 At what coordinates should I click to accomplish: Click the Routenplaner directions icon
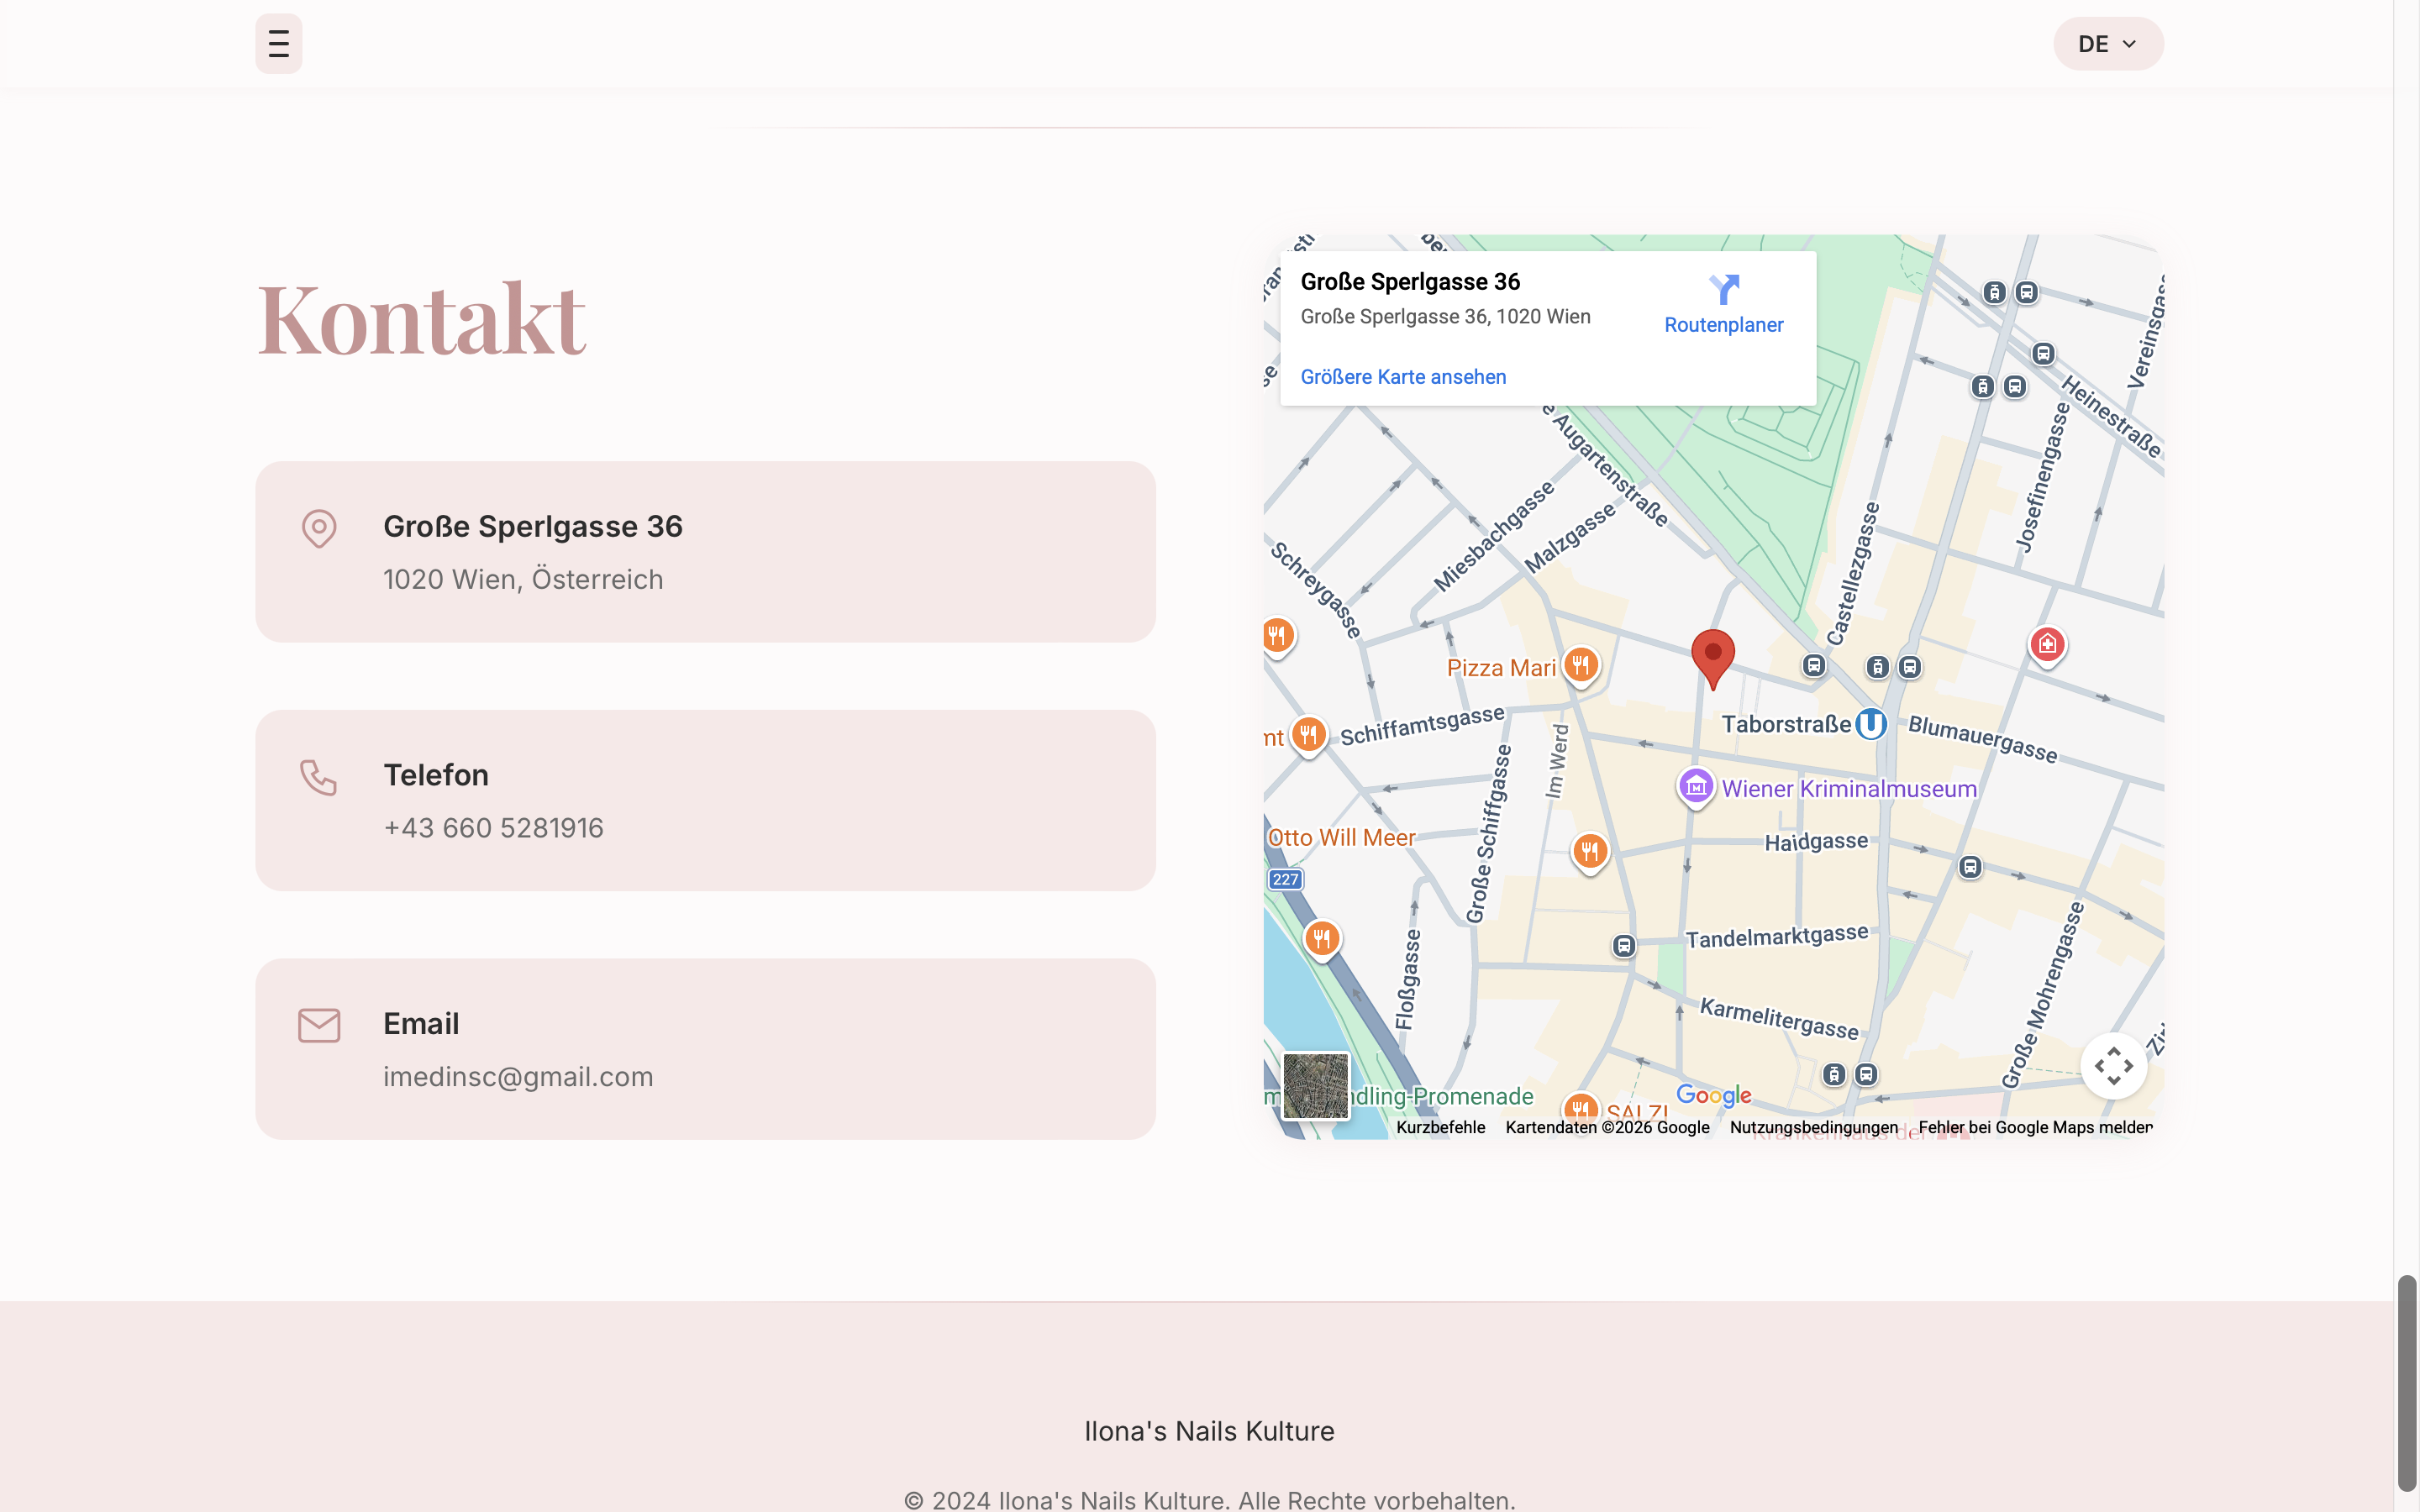[x=1723, y=290]
